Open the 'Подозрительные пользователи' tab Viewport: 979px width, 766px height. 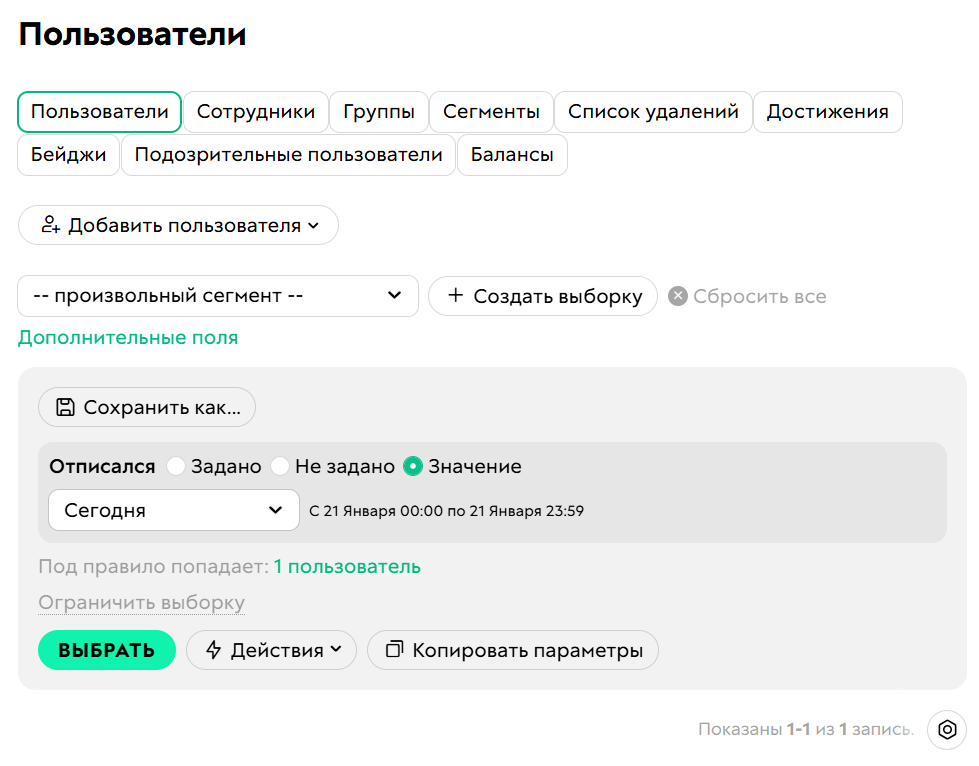pos(288,155)
